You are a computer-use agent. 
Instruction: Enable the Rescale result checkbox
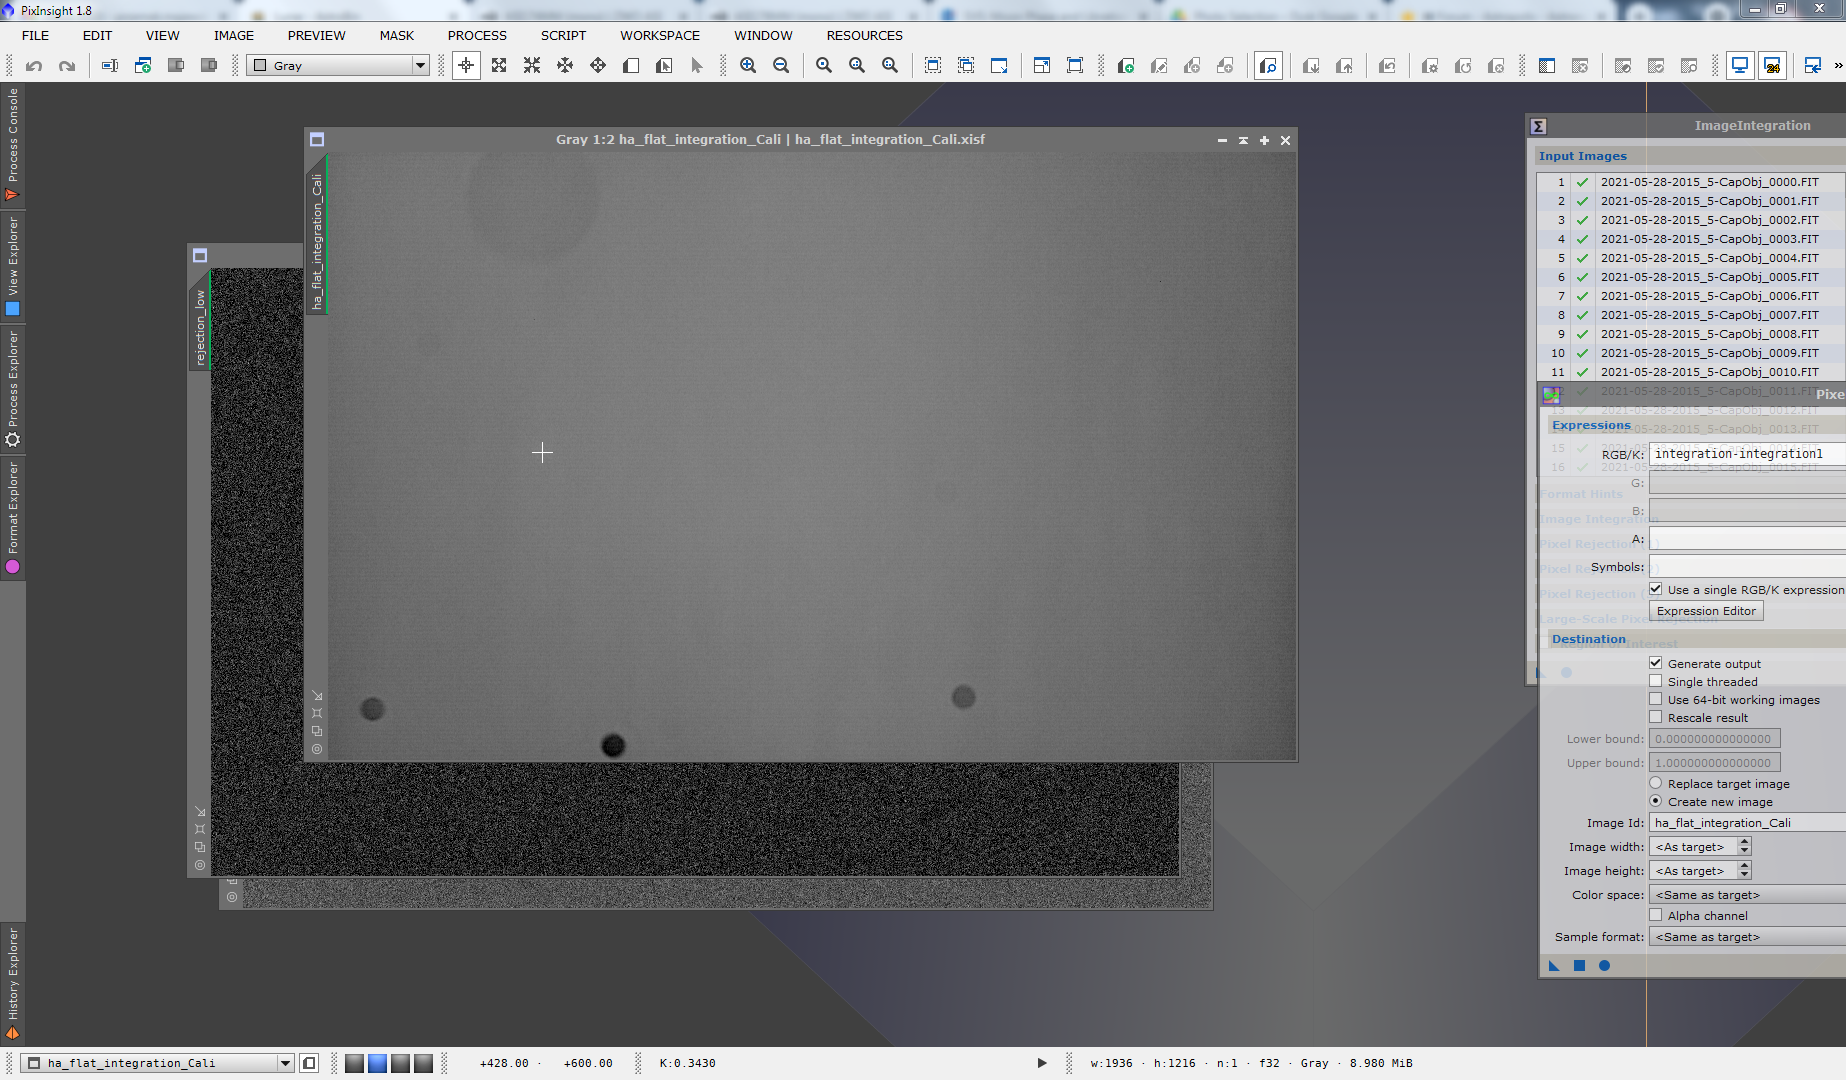click(x=1656, y=718)
